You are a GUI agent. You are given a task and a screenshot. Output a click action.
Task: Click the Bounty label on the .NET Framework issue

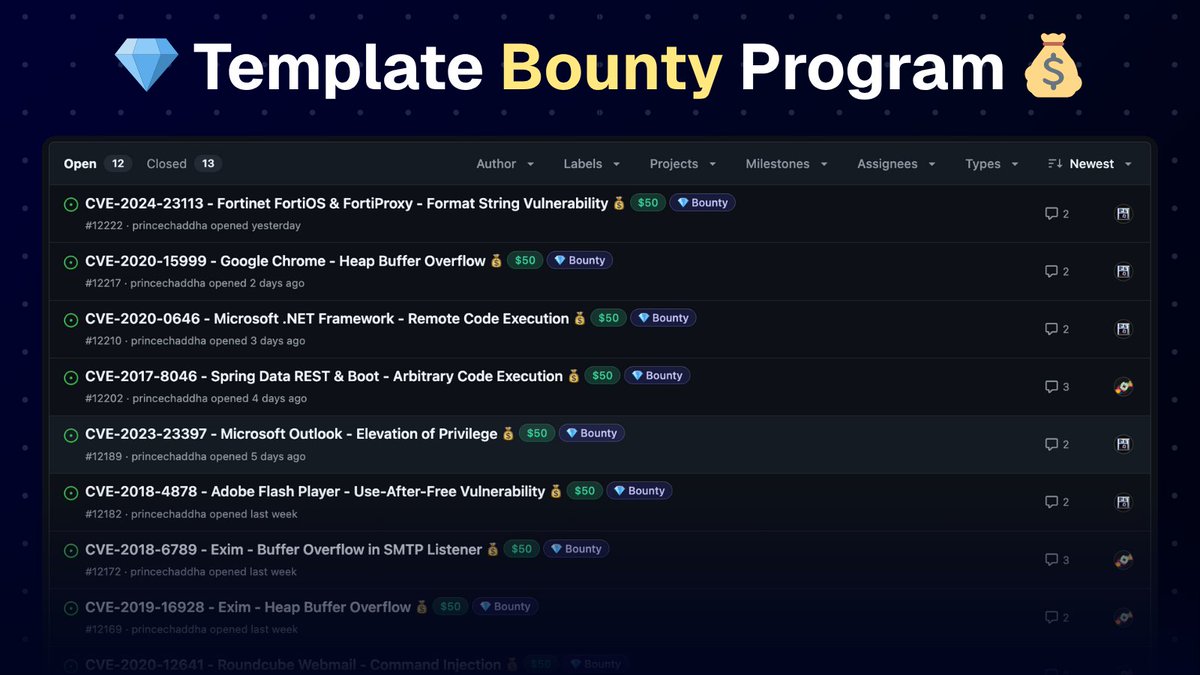click(663, 318)
